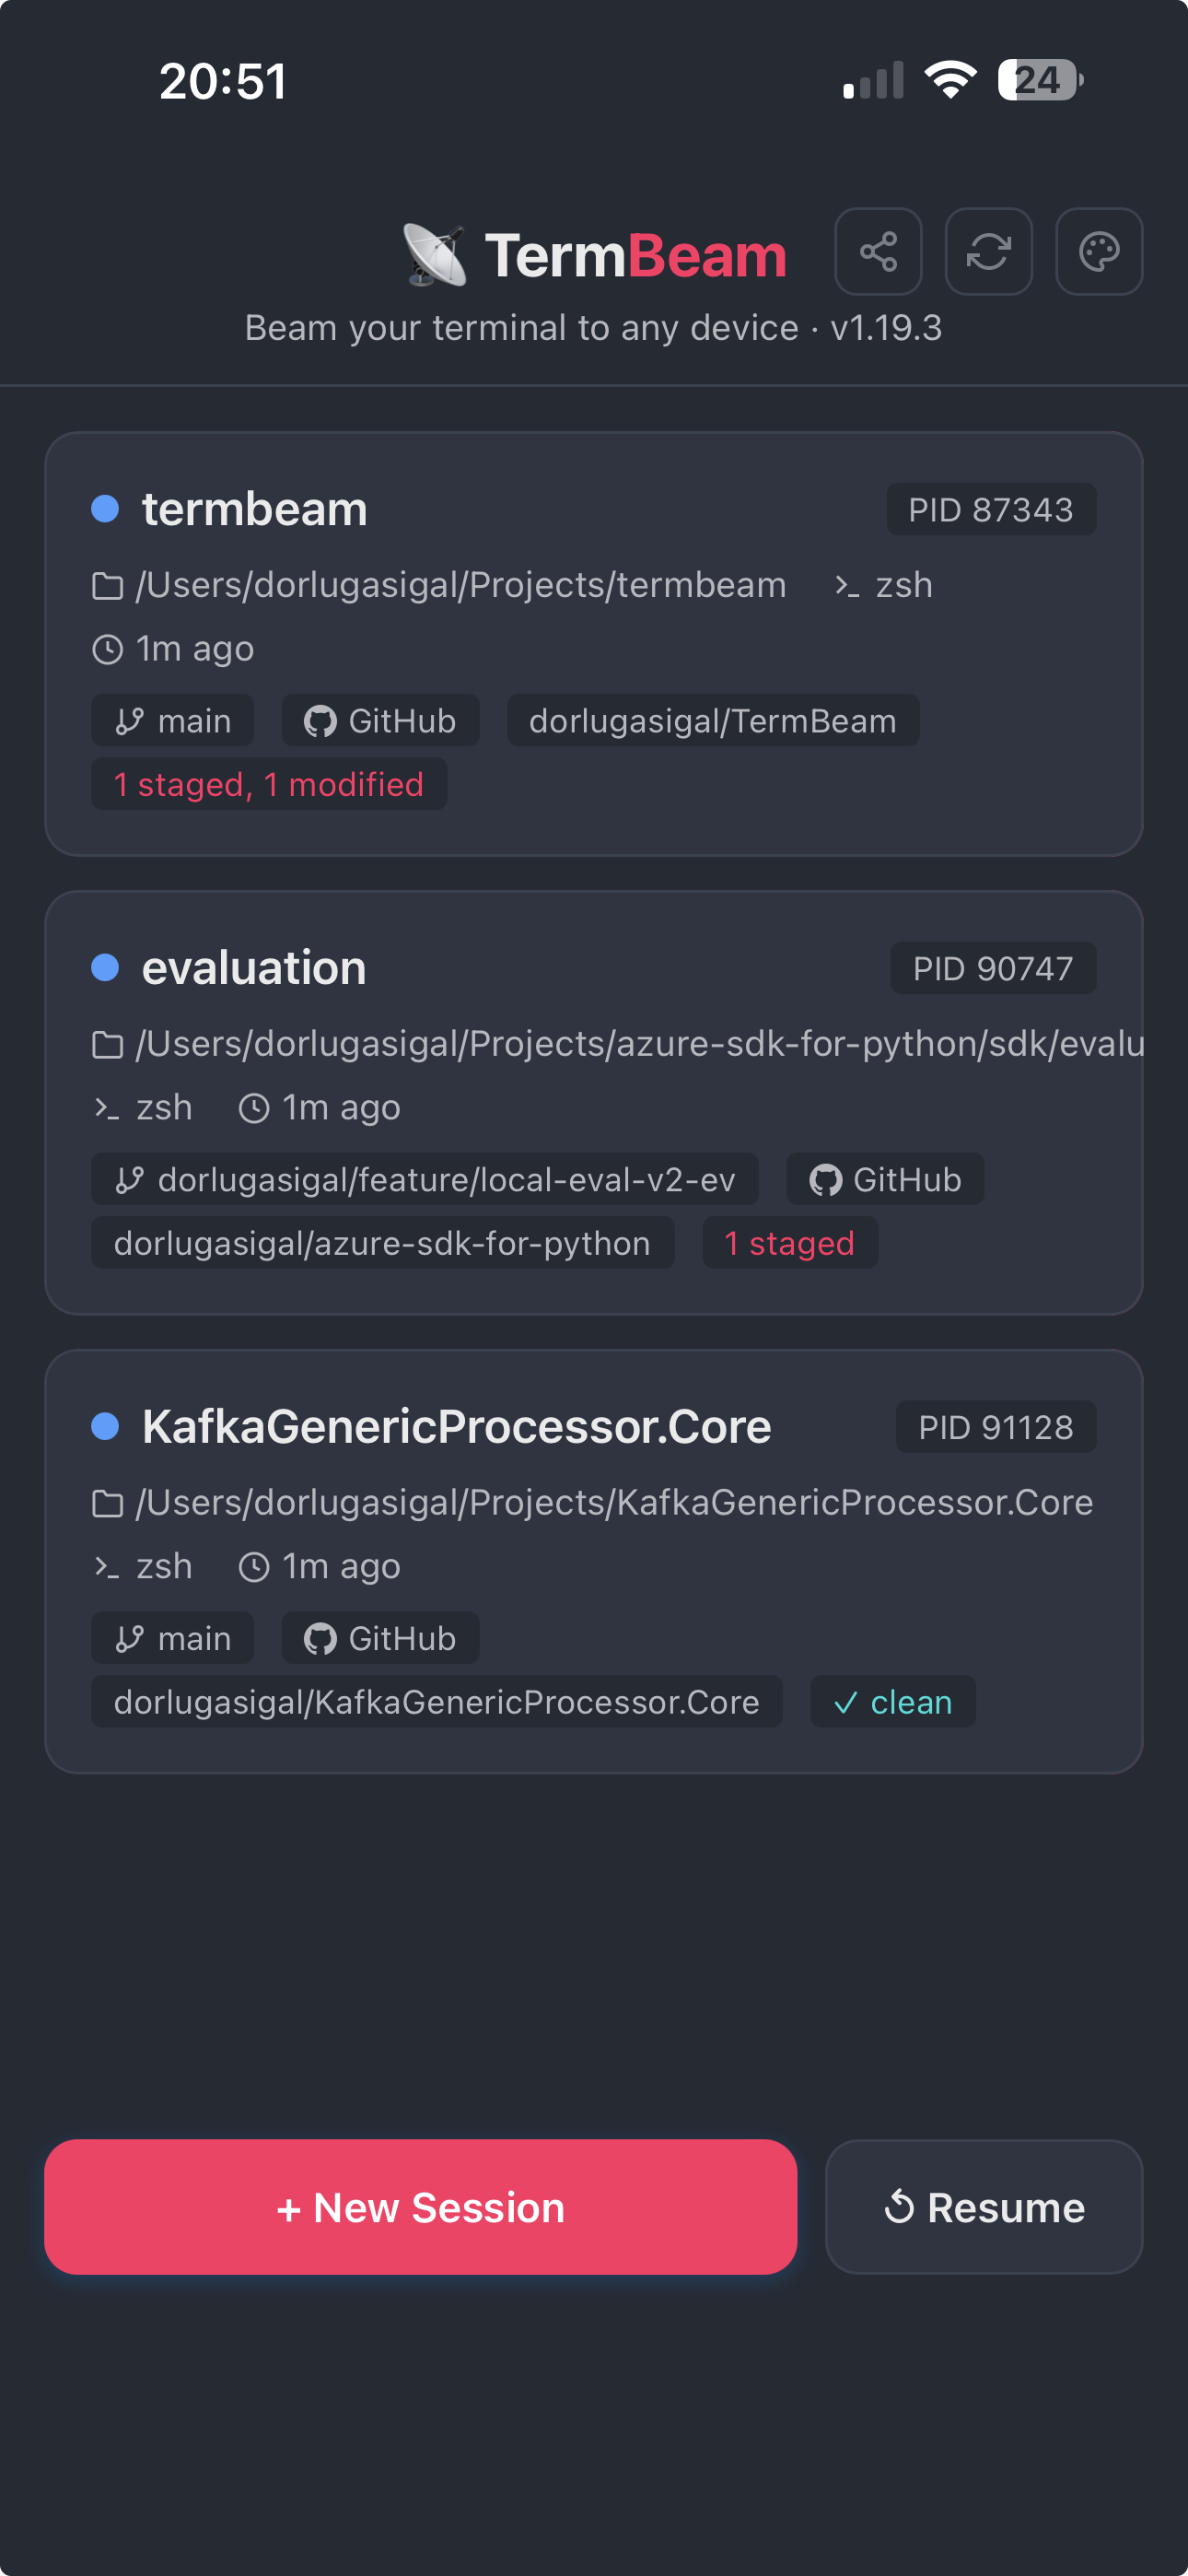
Task: Click the GitHub tag on KafkaGenericProcessor.Core card
Action: tap(380, 1639)
